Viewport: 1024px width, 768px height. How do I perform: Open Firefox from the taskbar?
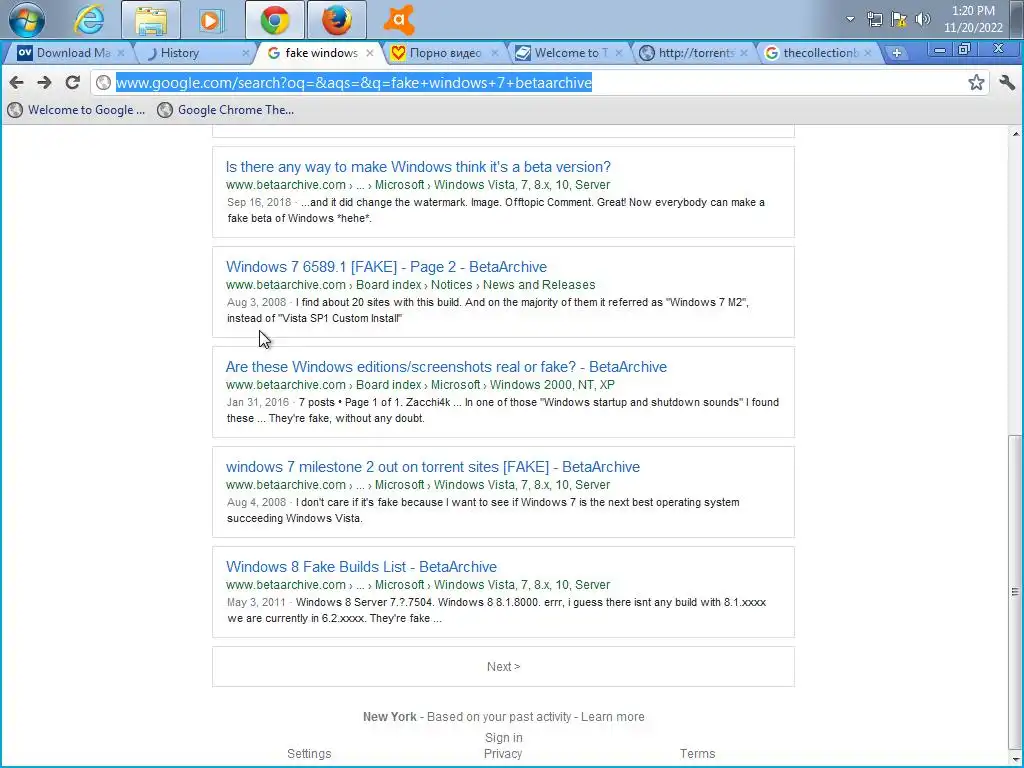(x=336, y=20)
